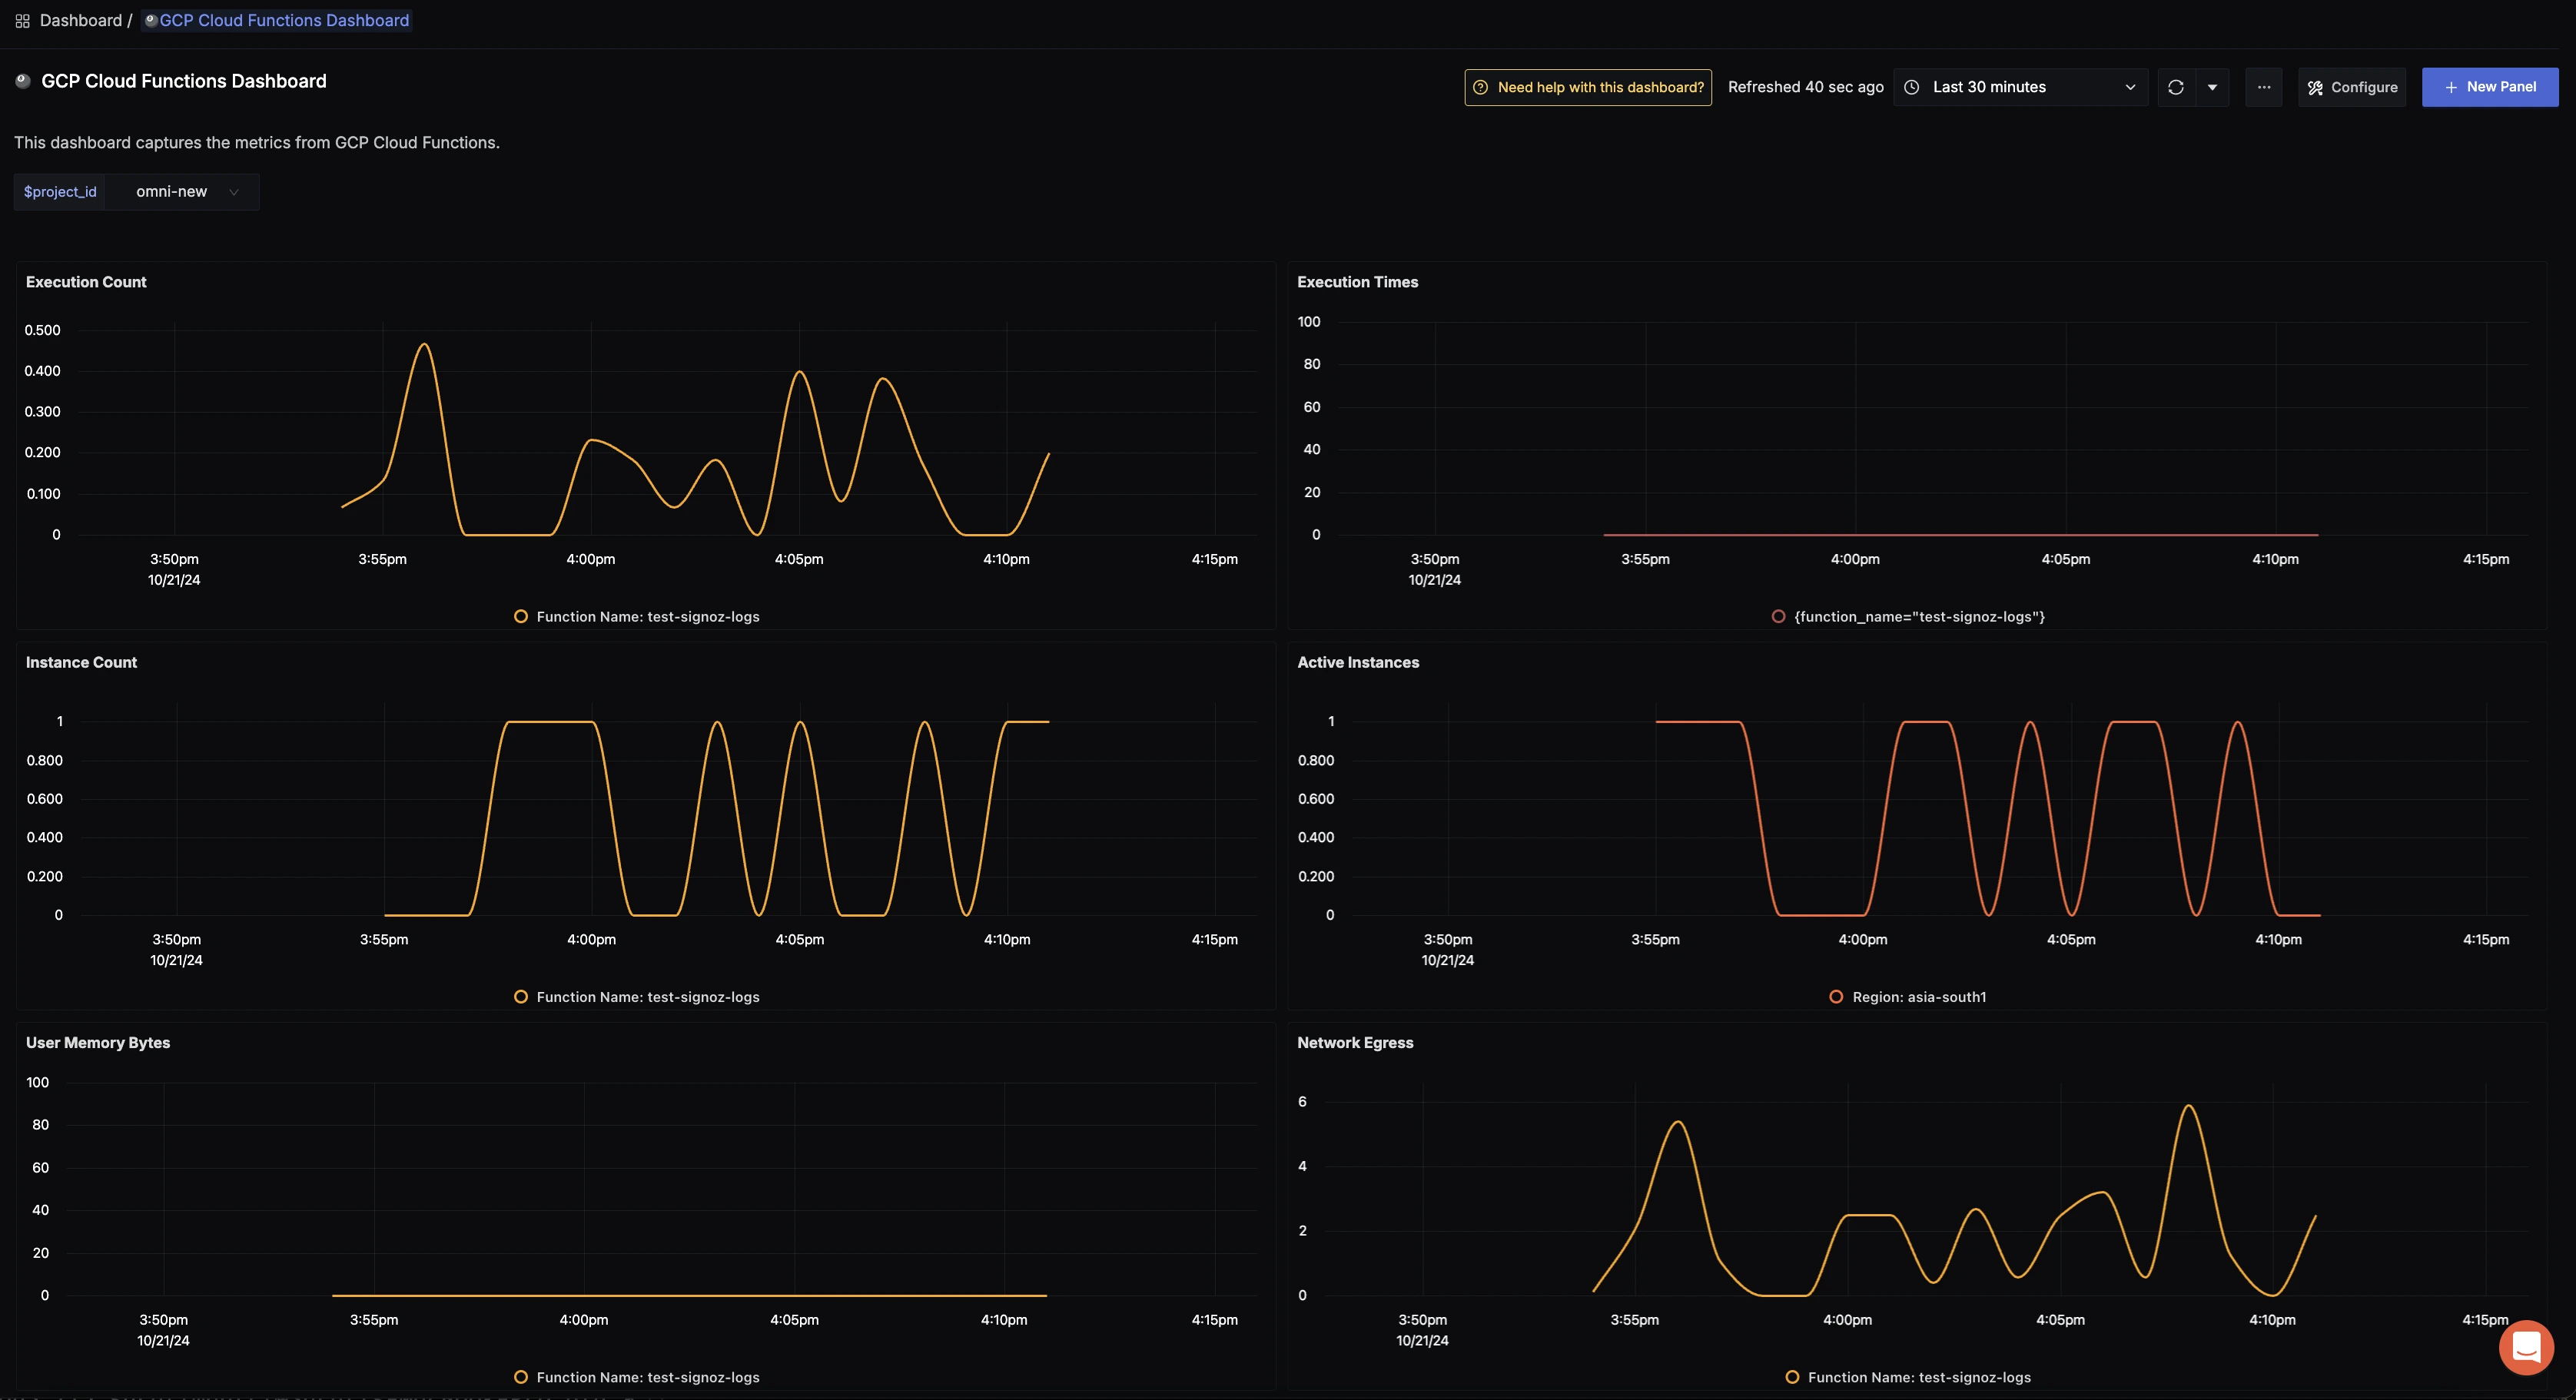Click the New Panel button
The width and height of the screenshot is (2576, 1400).
pos(2490,87)
